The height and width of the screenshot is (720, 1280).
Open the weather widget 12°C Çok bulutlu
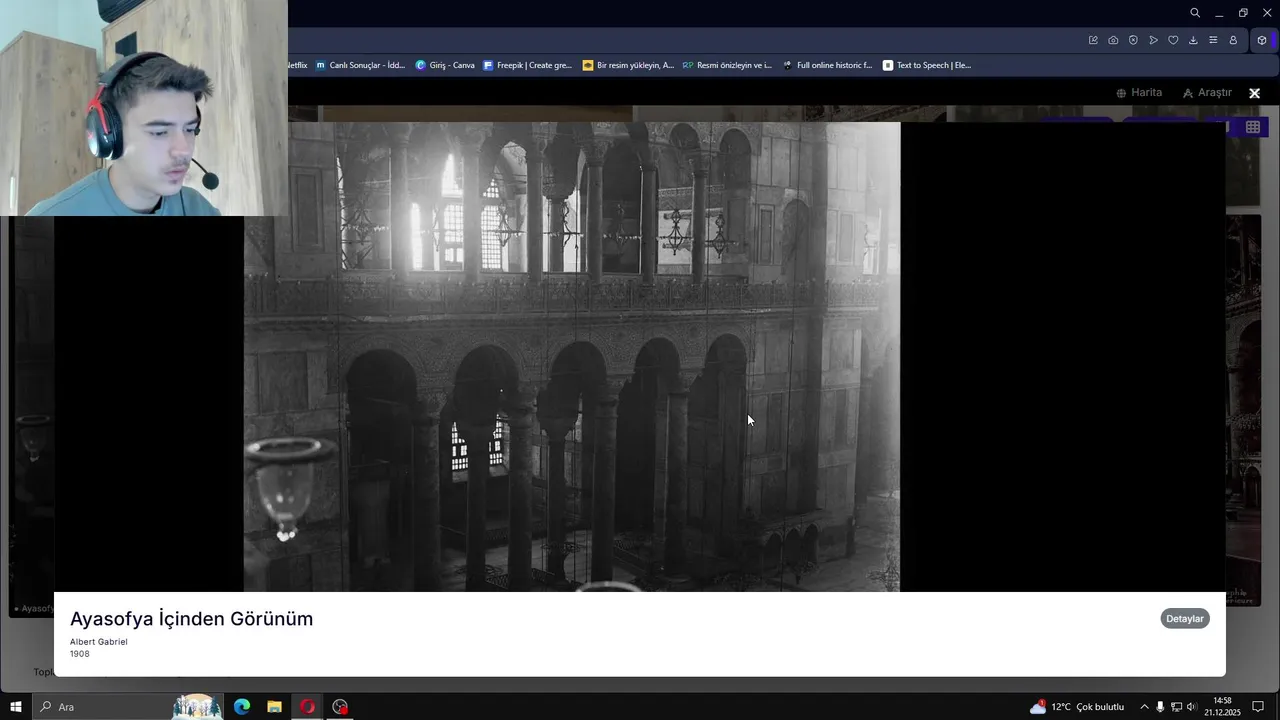pos(1078,707)
